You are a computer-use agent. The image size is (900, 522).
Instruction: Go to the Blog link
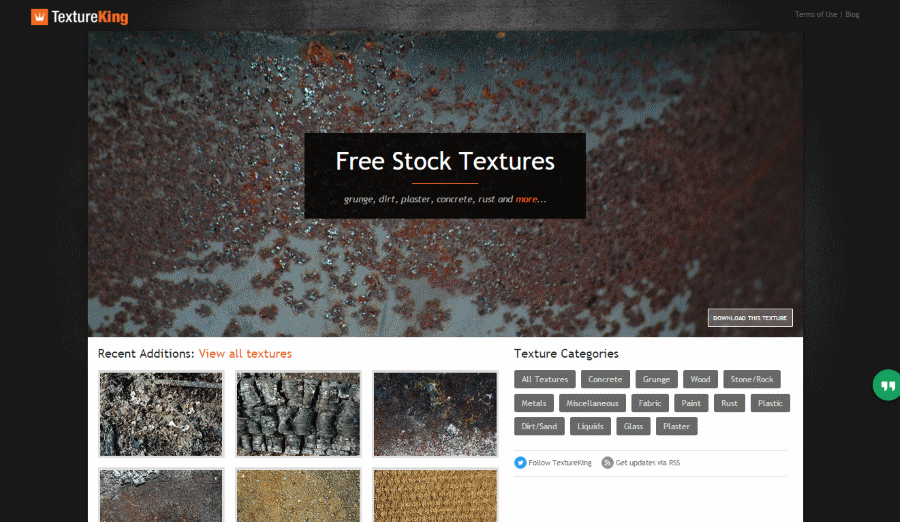tap(852, 14)
